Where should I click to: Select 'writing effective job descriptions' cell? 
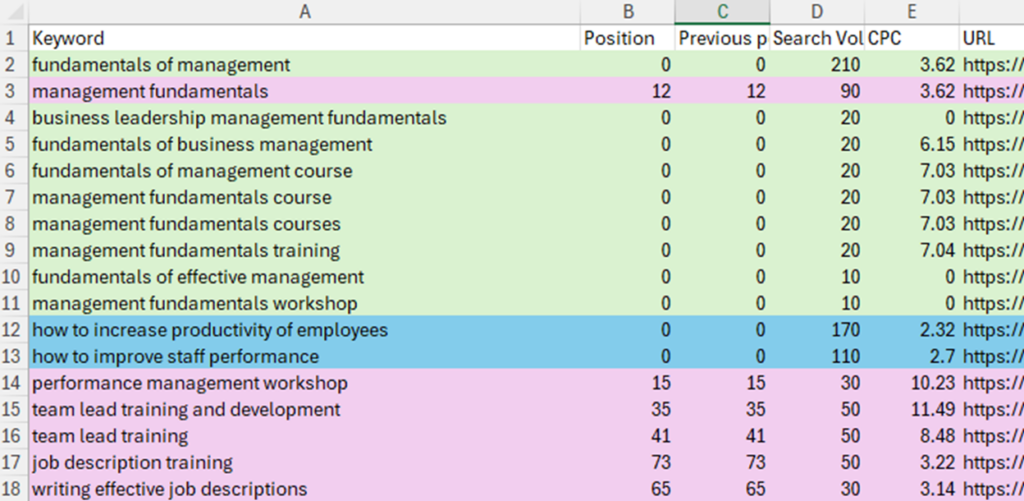click(x=304, y=489)
